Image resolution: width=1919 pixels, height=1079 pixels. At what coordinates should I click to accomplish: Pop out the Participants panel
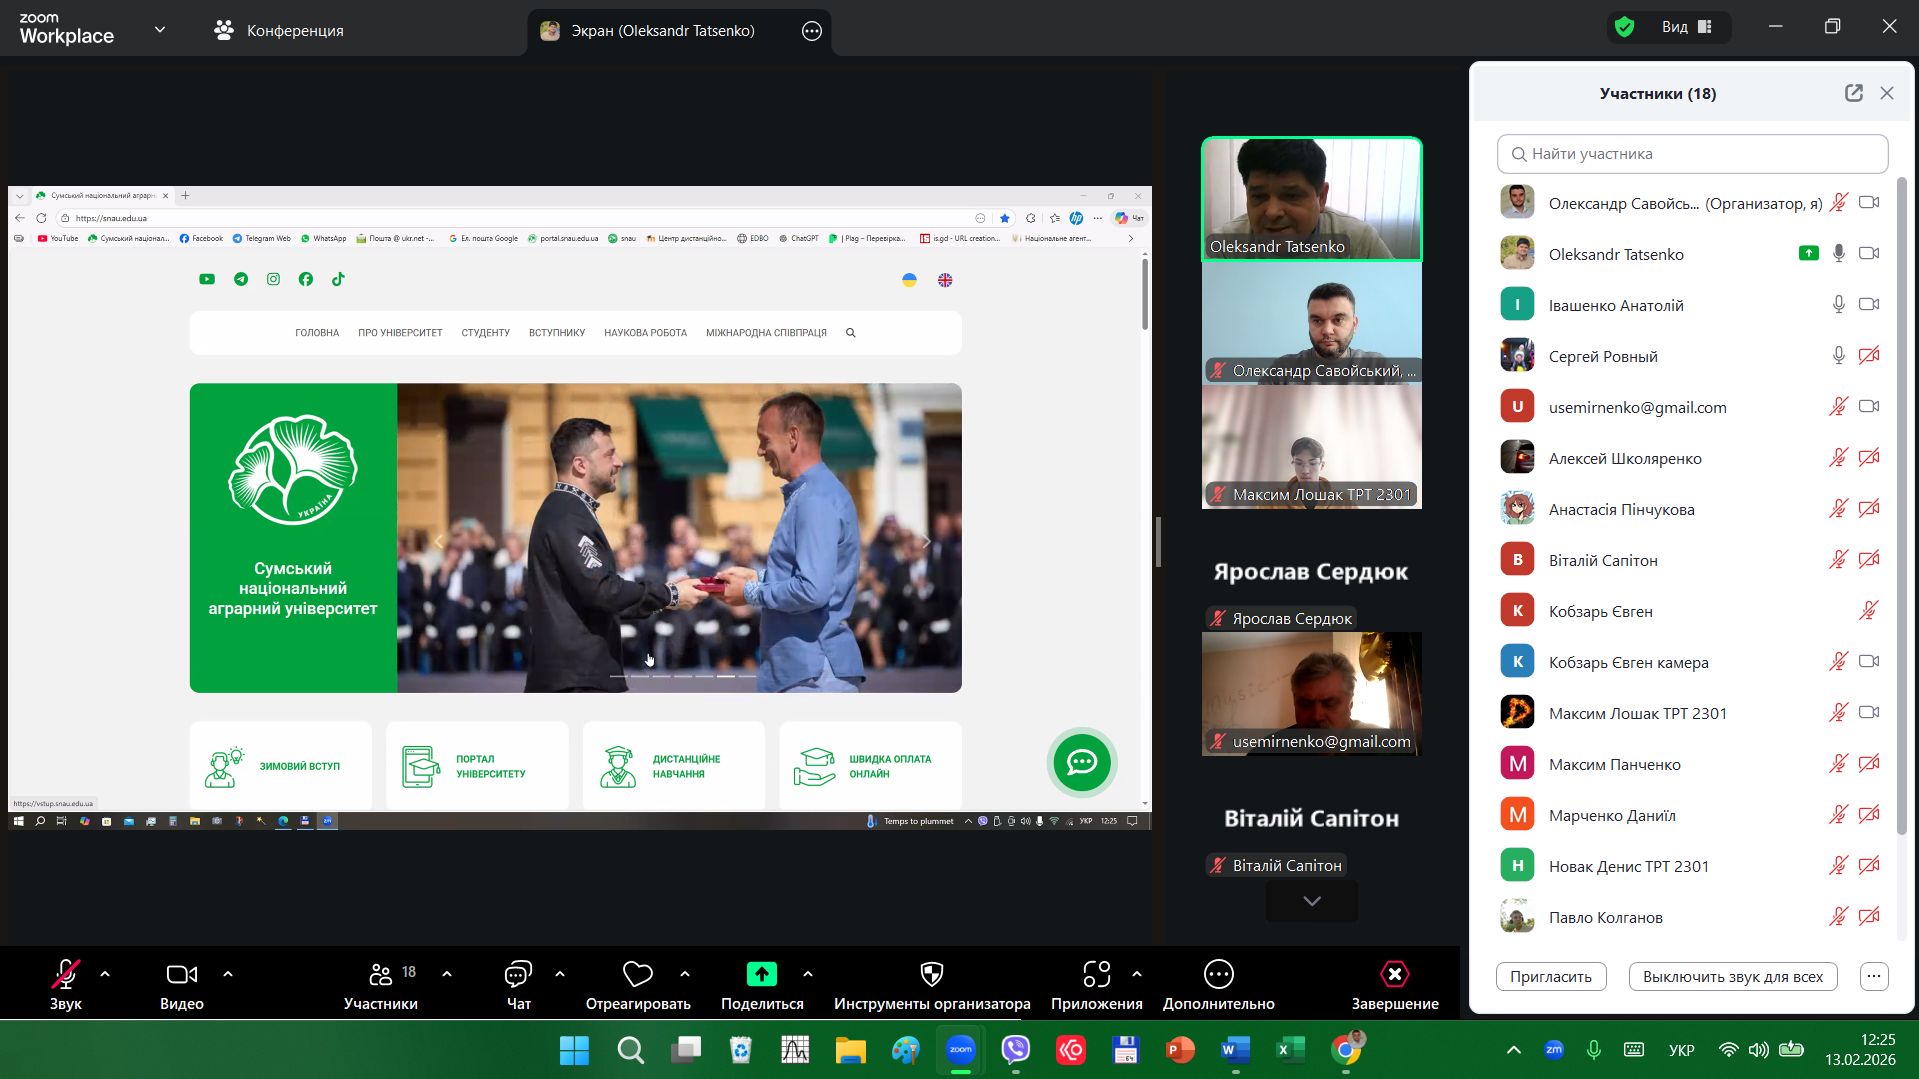(x=1853, y=93)
